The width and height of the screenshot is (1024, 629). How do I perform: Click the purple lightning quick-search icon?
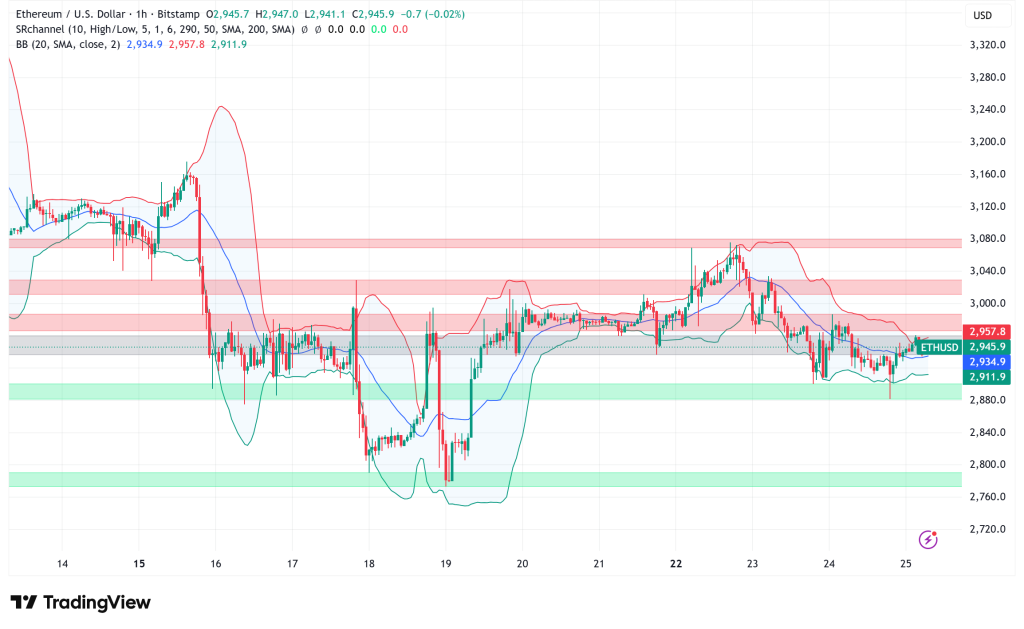pyautogui.click(x=928, y=540)
